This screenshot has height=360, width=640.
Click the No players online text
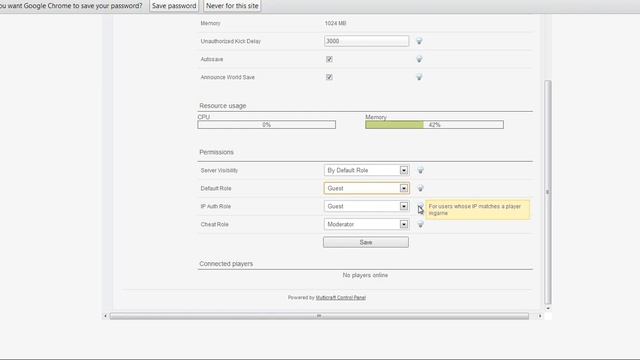pyautogui.click(x=365, y=276)
